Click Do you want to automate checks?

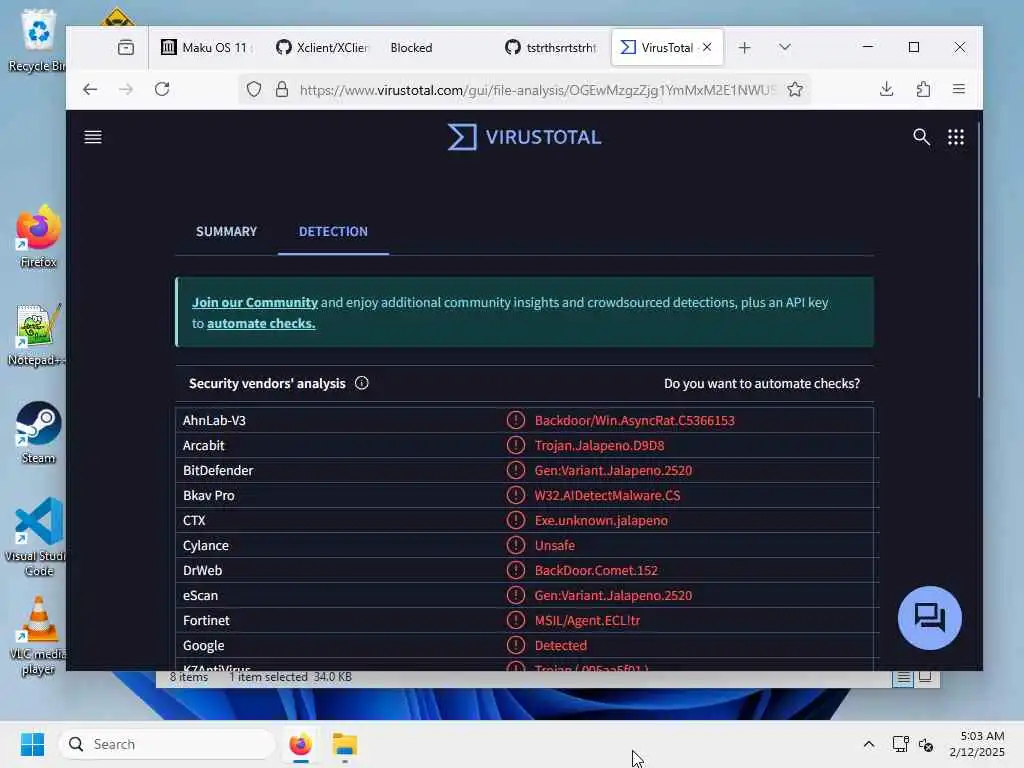click(x=761, y=383)
